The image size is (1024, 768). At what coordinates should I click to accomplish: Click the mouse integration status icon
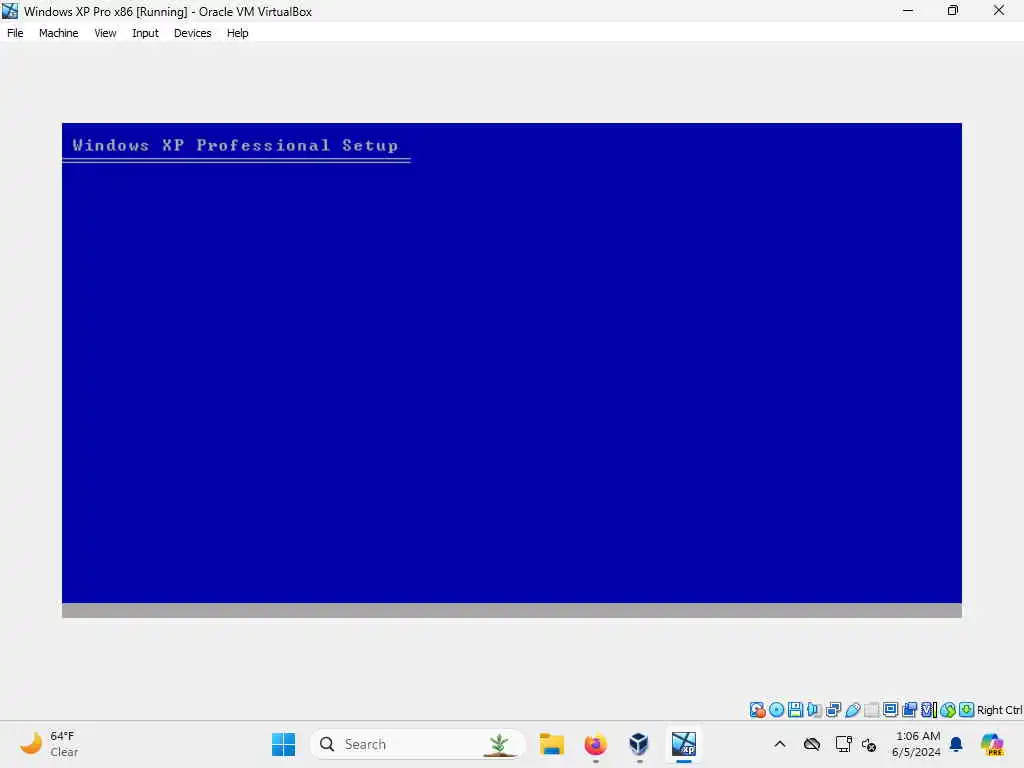click(948, 710)
